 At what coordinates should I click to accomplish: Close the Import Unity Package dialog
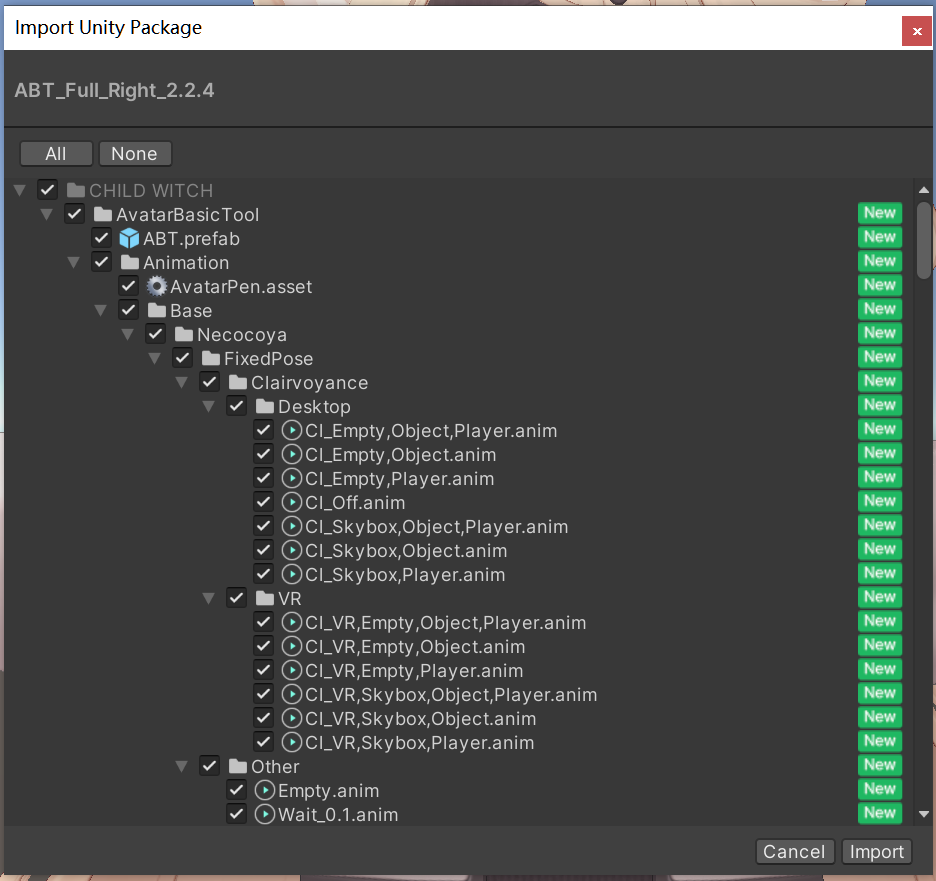917,31
